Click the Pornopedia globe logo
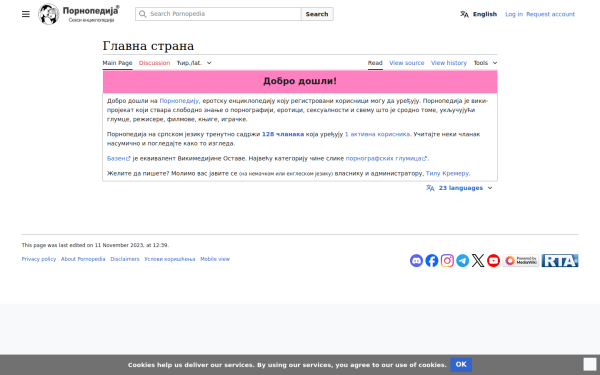Screen dimensions: 600x375 [x=49, y=14]
